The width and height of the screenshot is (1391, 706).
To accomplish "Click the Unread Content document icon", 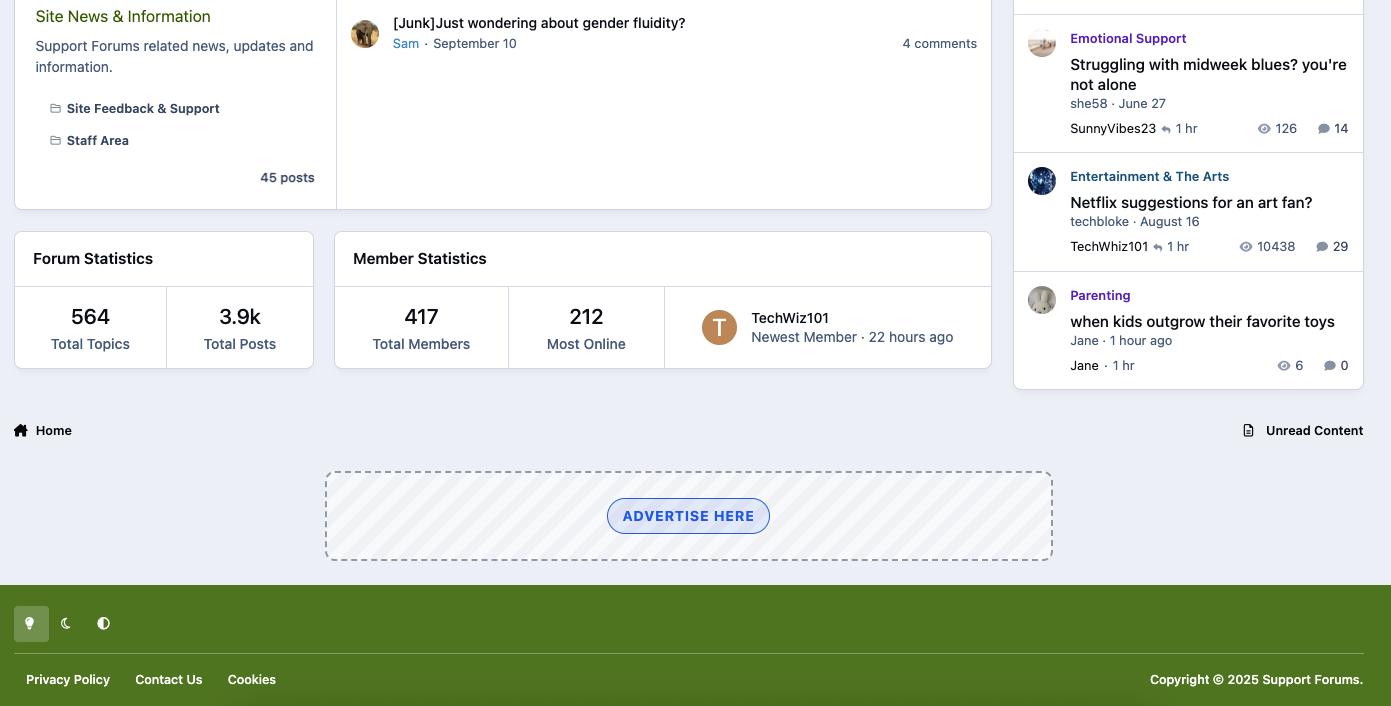I will pyautogui.click(x=1248, y=431).
